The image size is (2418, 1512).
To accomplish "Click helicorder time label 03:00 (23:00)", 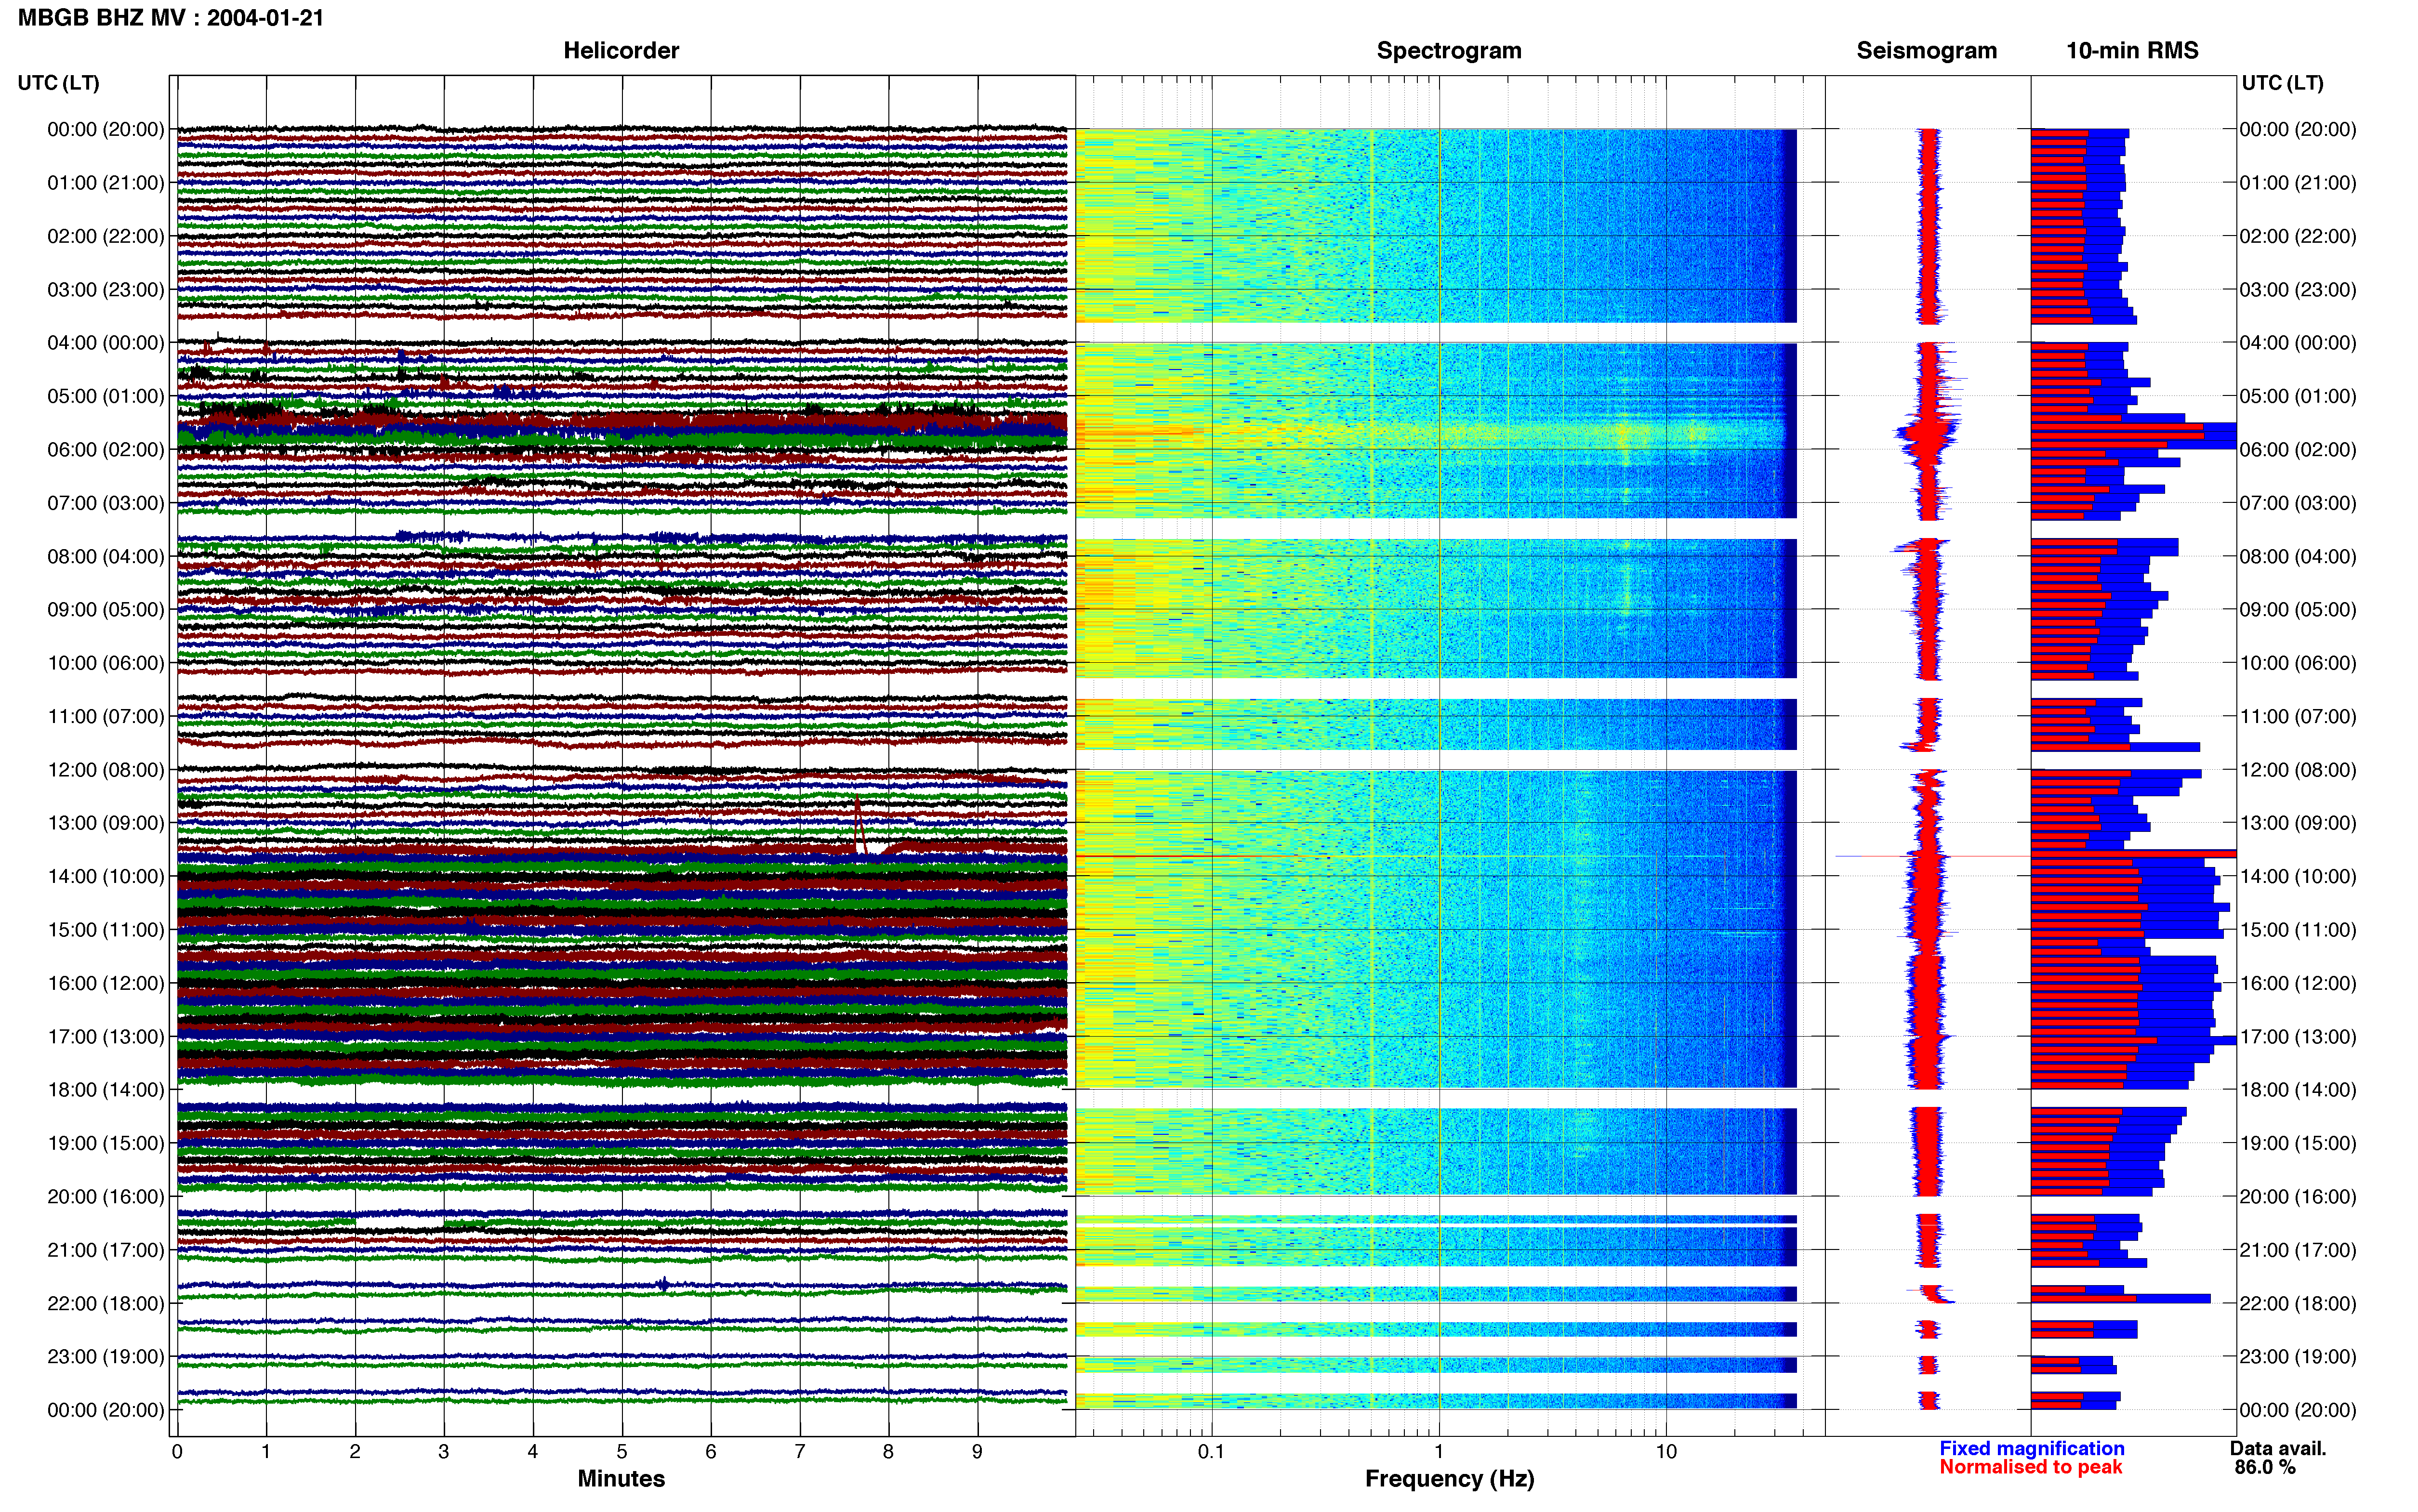I will pos(106,290).
